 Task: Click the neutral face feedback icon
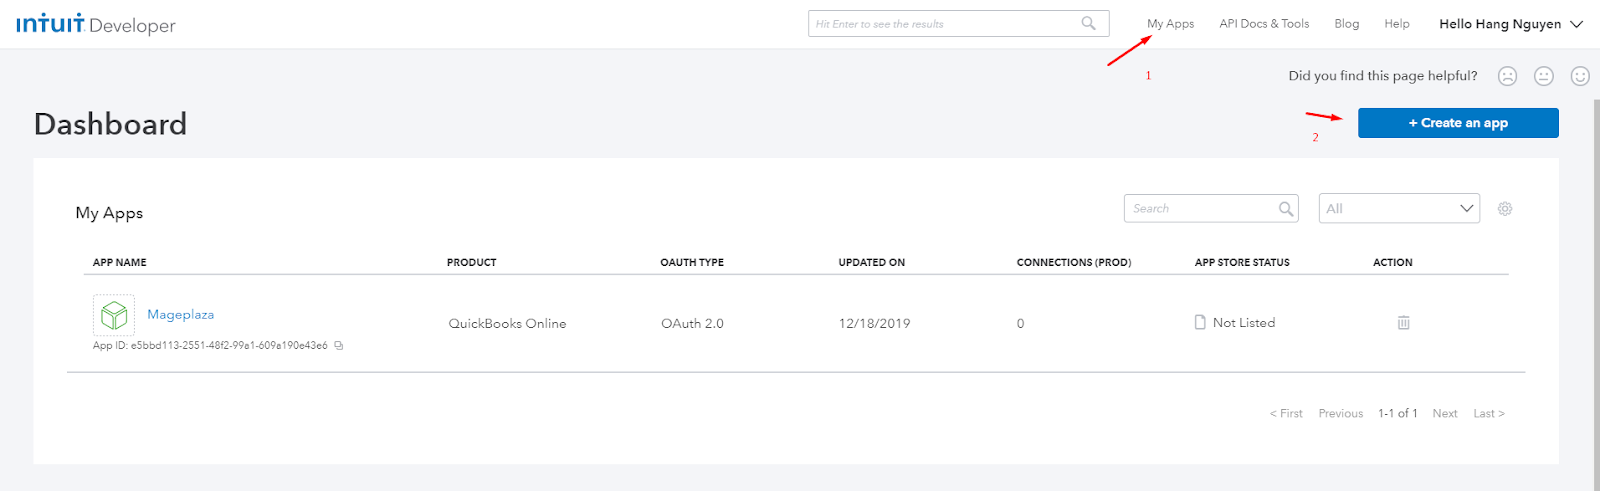(1544, 76)
